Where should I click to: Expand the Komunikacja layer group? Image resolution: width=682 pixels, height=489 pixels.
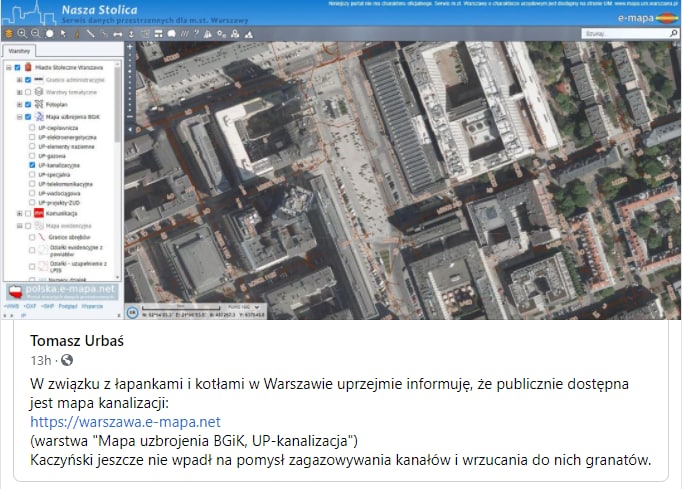coord(19,213)
